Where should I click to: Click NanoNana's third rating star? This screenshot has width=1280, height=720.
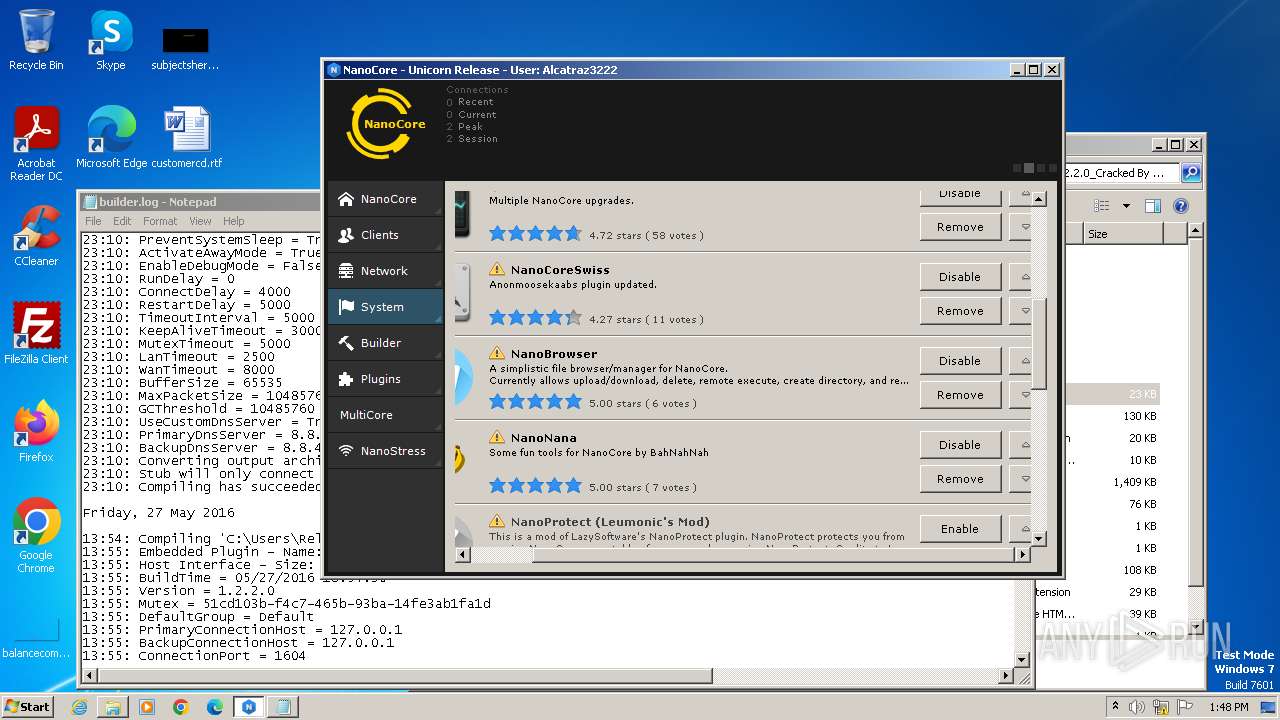(535, 486)
